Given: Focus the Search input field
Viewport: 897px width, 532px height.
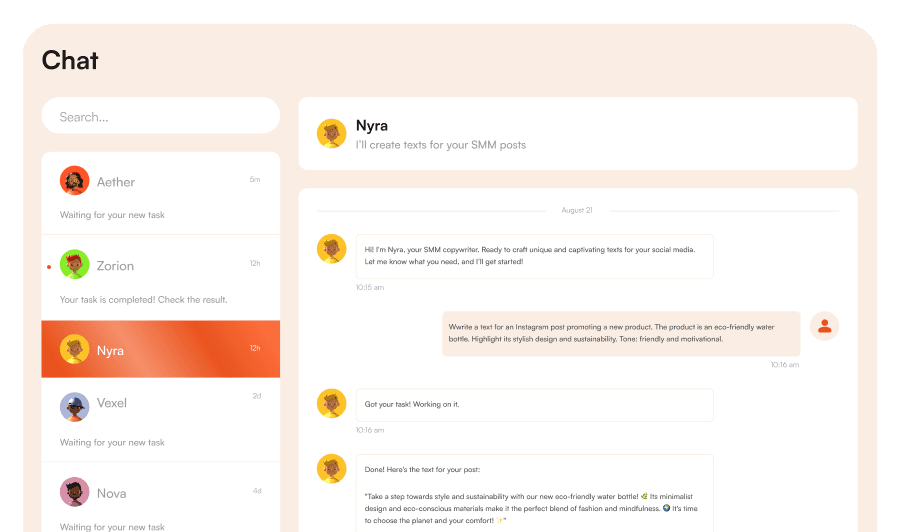Looking at the screenshot, I should pyautogui.click(x=160, y=116).
